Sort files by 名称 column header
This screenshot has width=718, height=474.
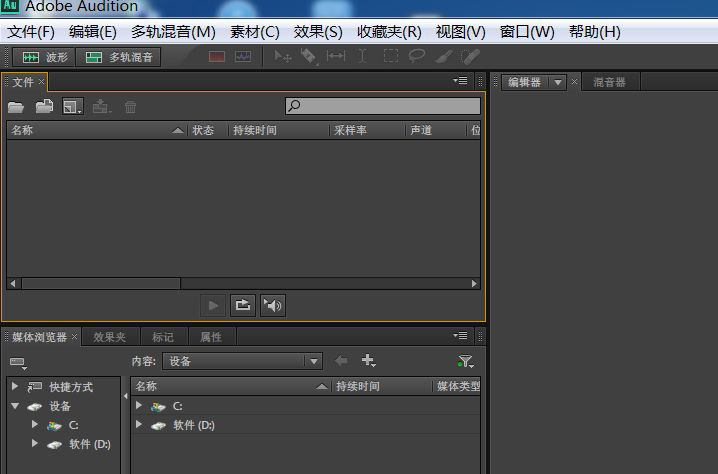click(x=97, y=131)
